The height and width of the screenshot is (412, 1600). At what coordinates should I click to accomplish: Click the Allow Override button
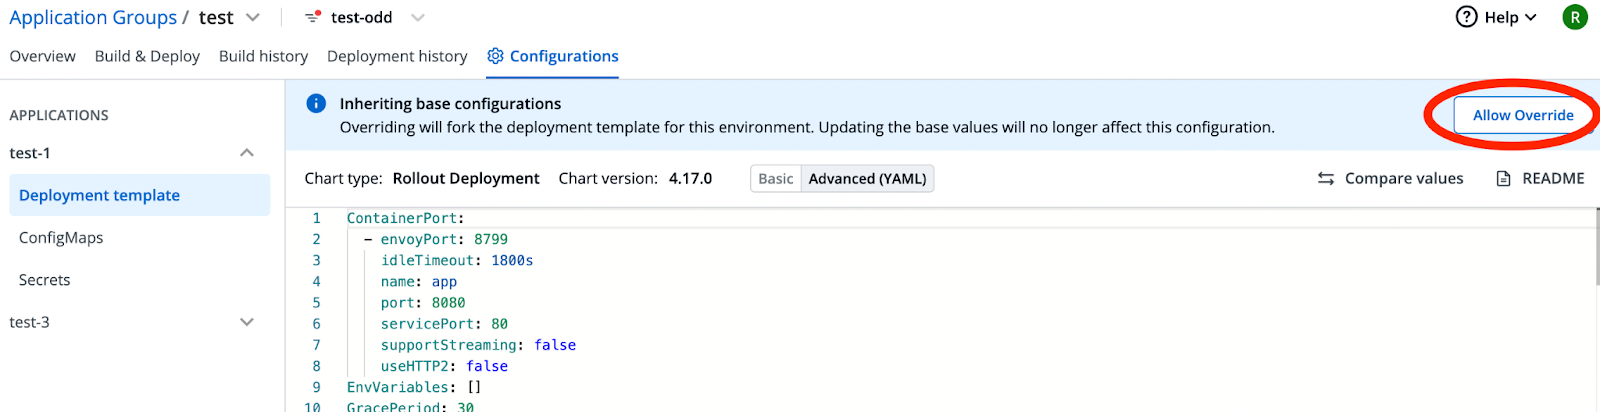(x=1523, y=115)
